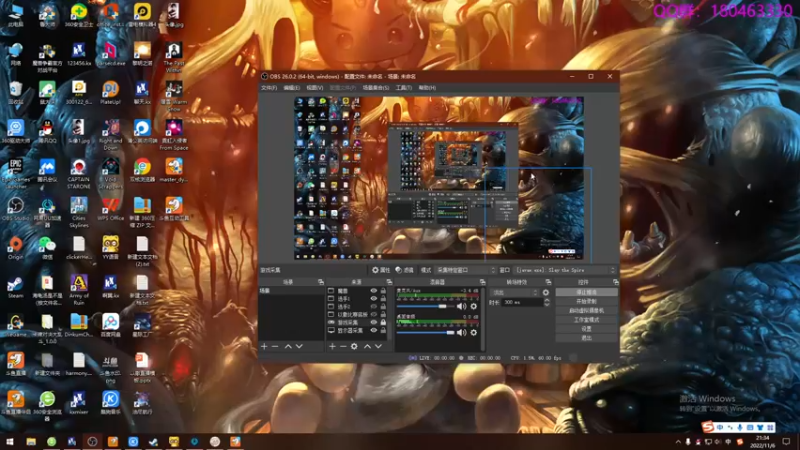The width and height of the screenshot is (800, 450).
Task: Open WPS Office desktop icon
Action: point(110,209)
